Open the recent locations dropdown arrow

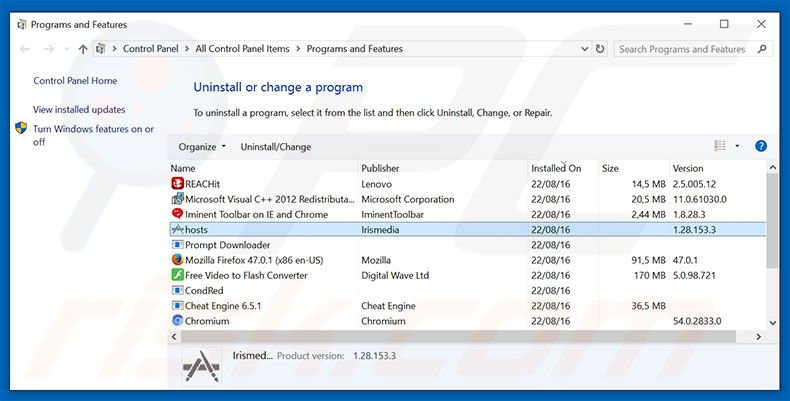[x=67, y=49]
